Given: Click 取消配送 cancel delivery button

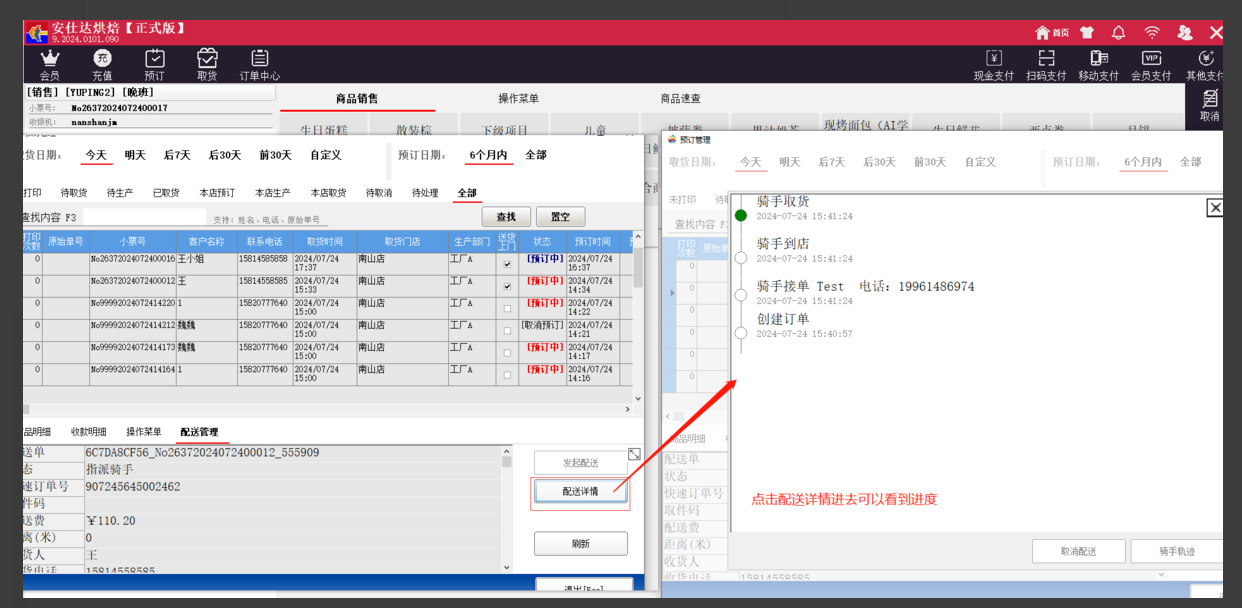Looking at the screenshot, I should click(1079, 551).
